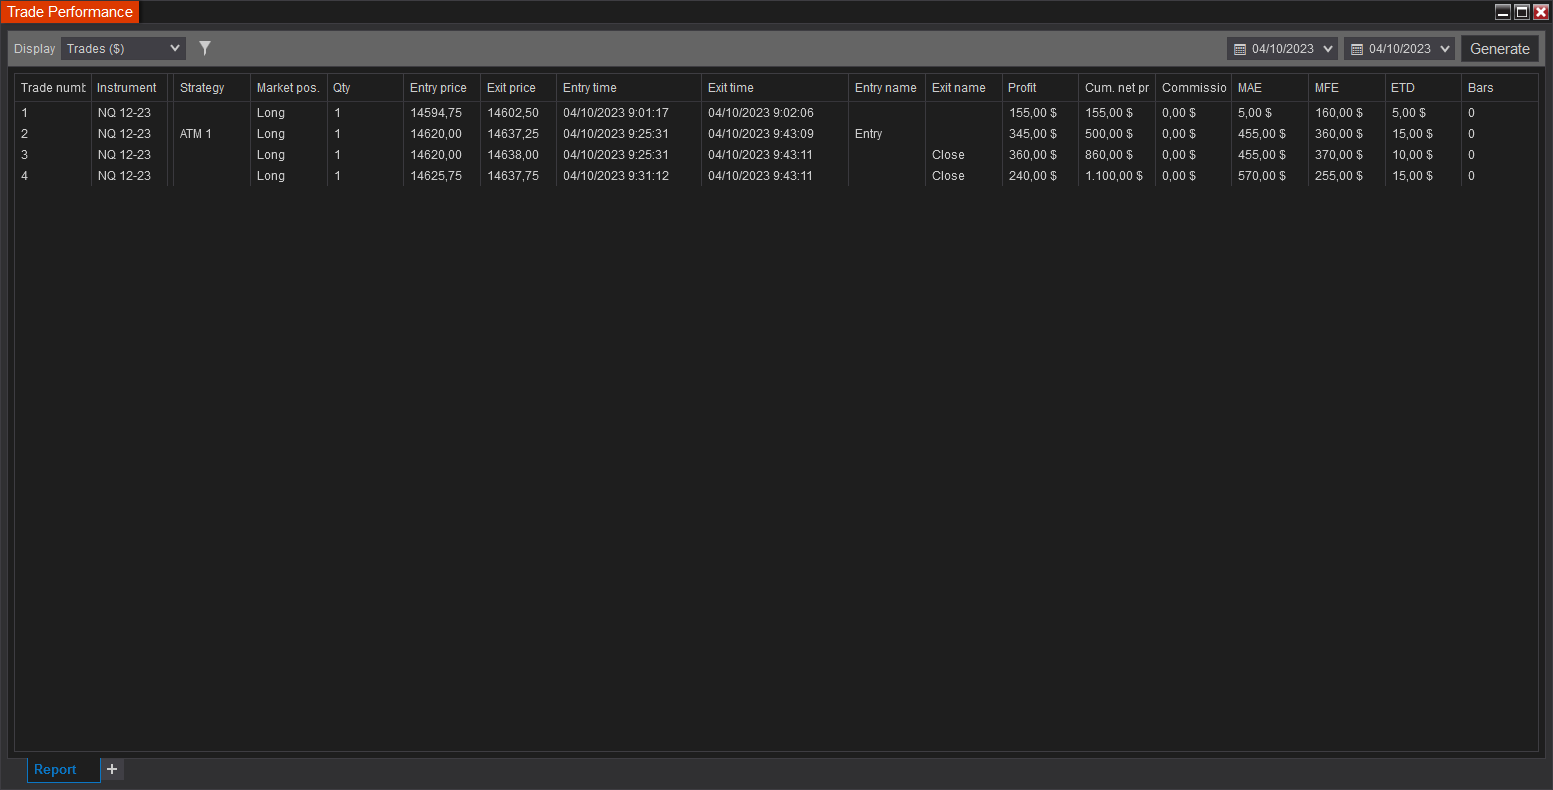Click cumulative profit 860,00 $
Viewport: 1553px width, 790px height.
[x=1109, y=155]
